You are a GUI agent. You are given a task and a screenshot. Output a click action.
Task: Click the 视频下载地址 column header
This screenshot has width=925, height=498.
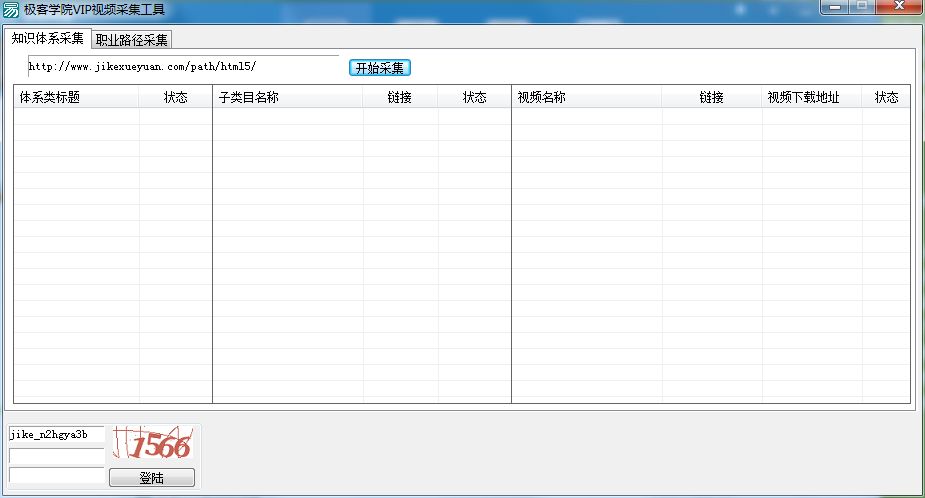(812, 97)
